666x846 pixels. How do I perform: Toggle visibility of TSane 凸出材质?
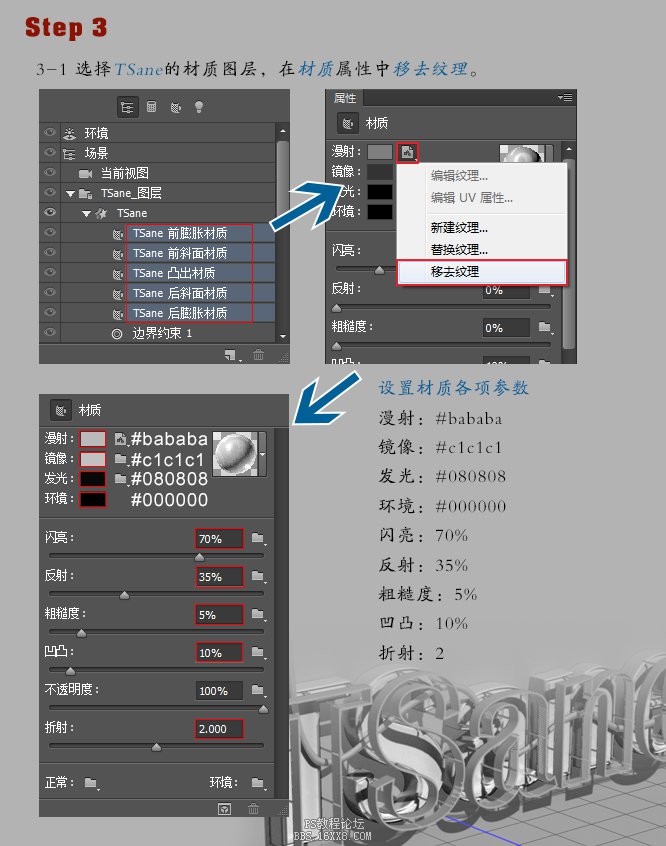pos(50,272)
